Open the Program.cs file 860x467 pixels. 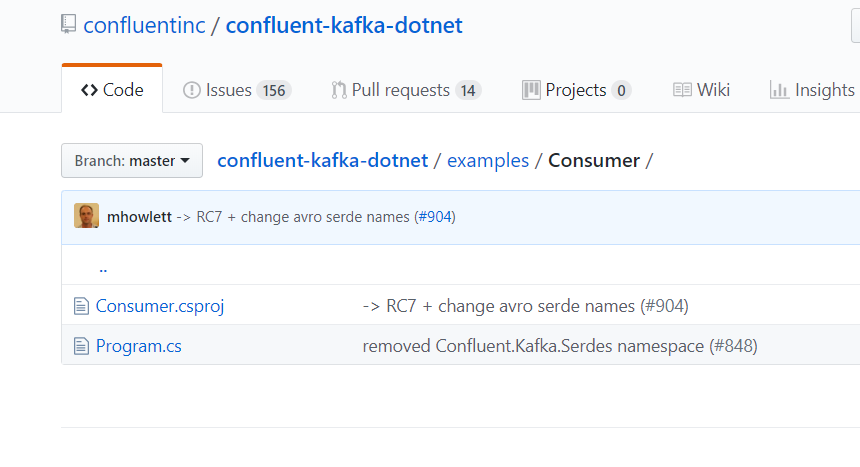[139, 347]
